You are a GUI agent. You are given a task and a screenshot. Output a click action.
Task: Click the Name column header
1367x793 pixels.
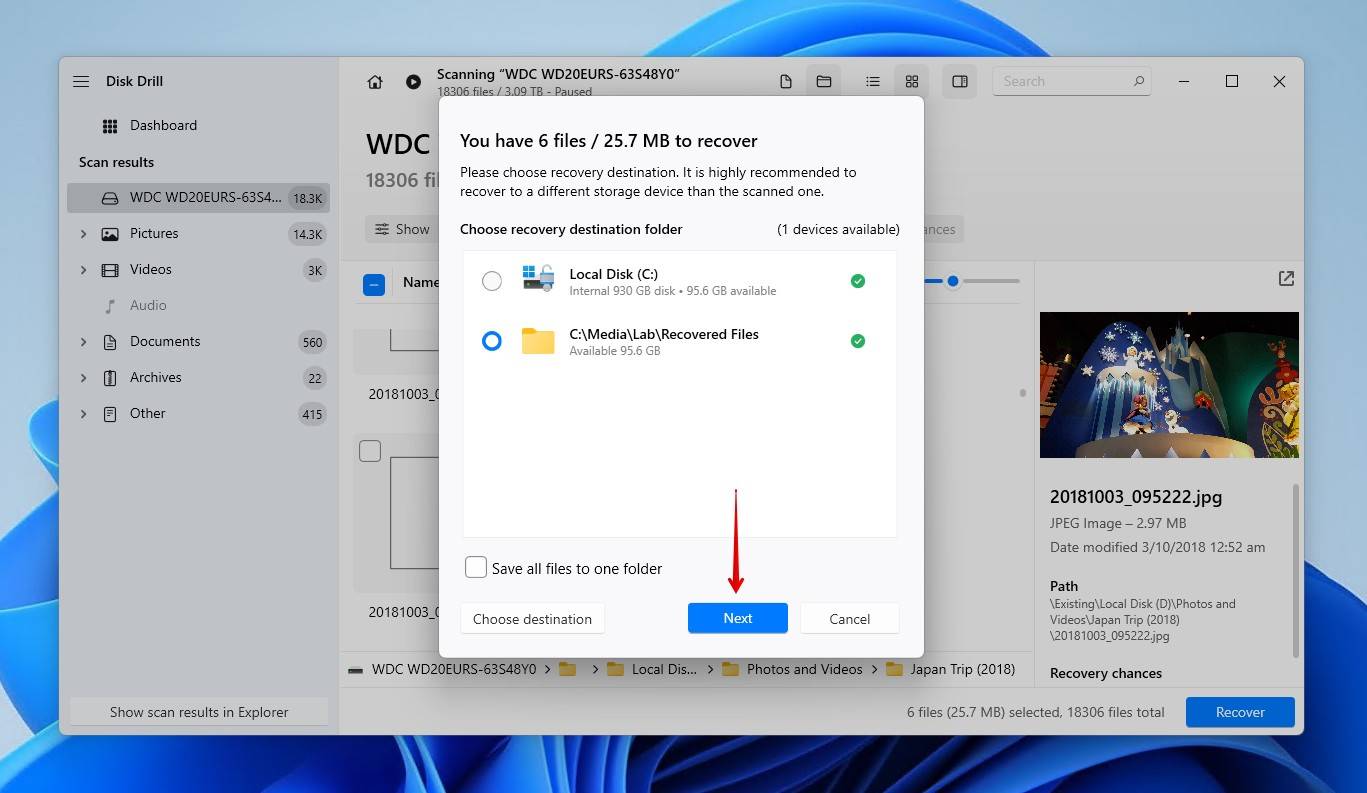click(420, 283)
